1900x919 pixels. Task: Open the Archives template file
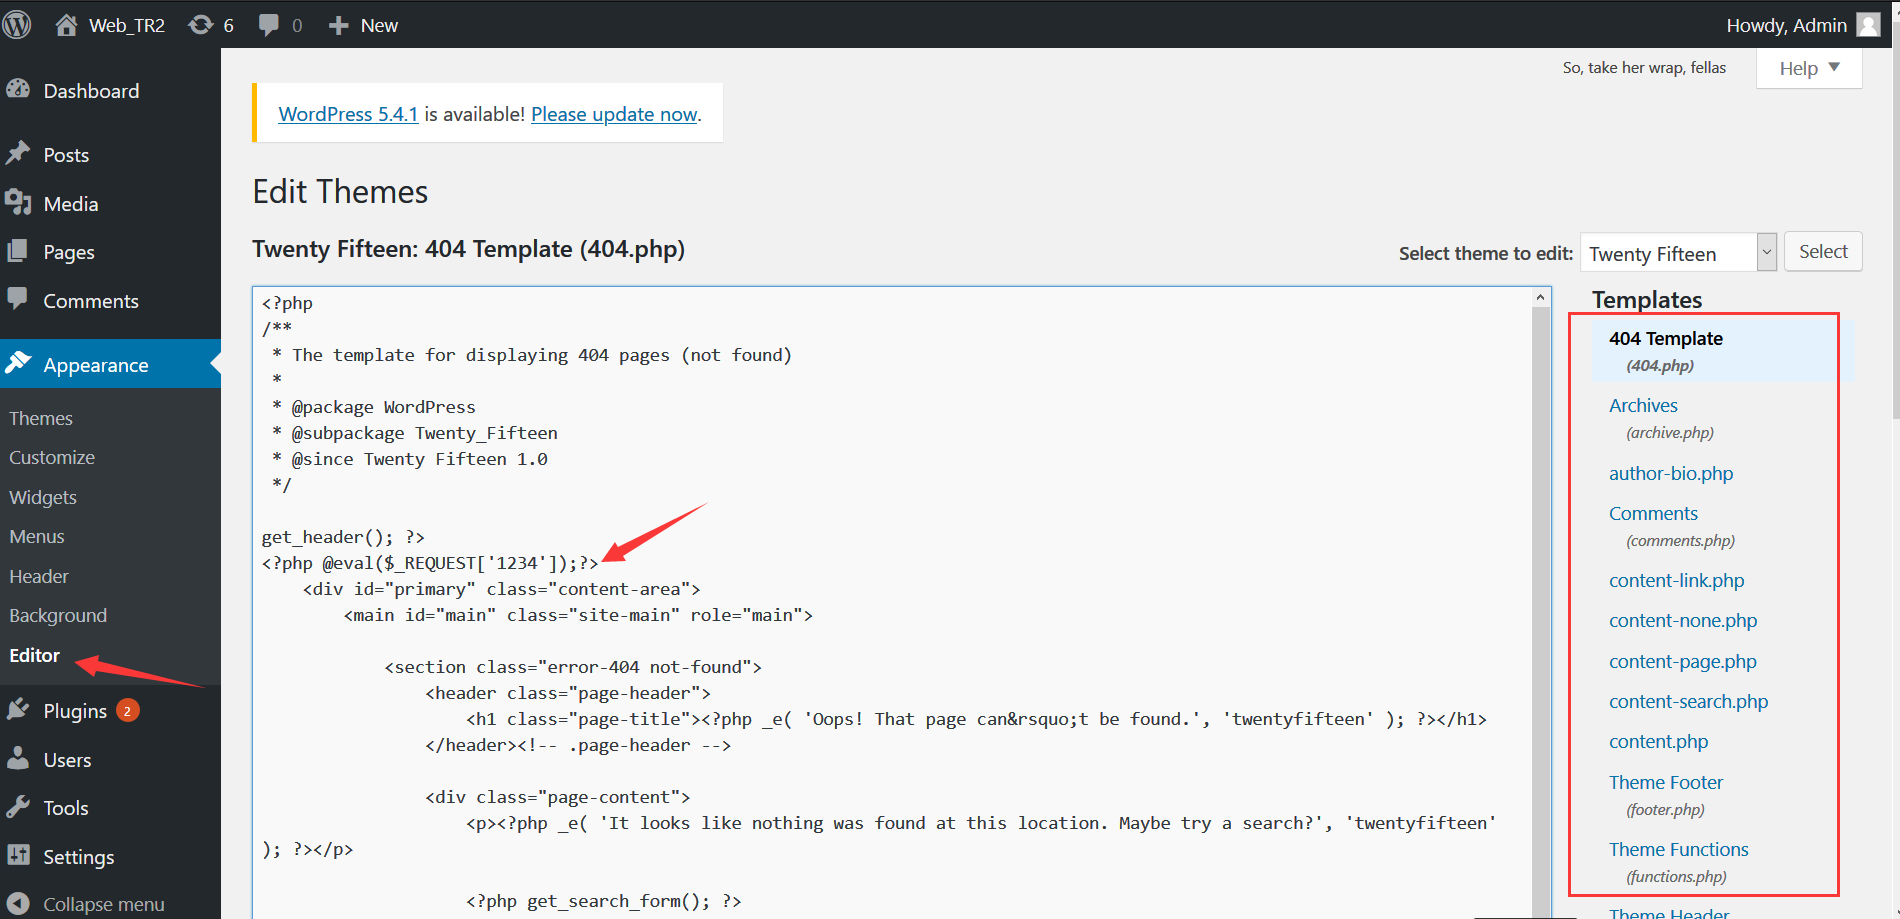coord(1643,405)
